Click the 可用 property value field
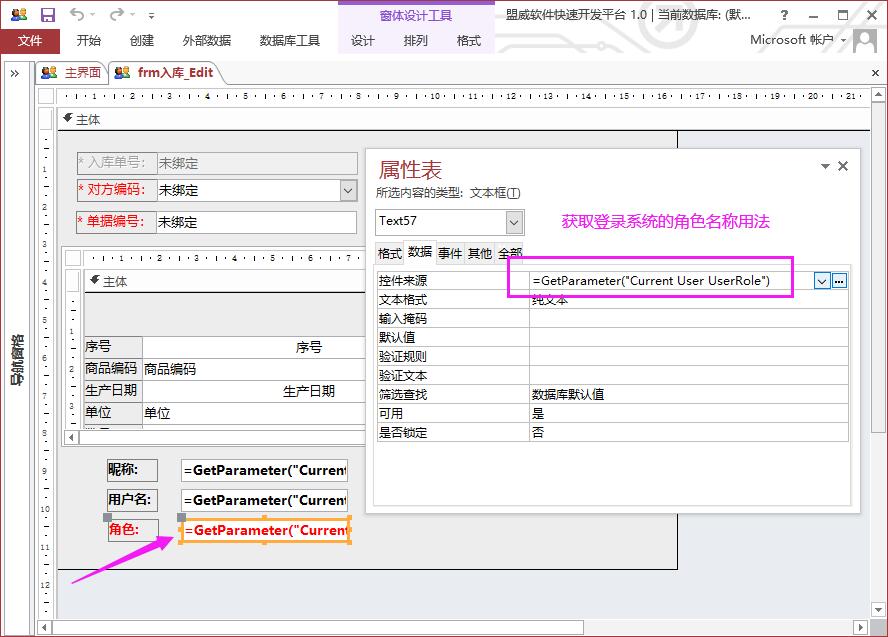 (x=688, y=413)
